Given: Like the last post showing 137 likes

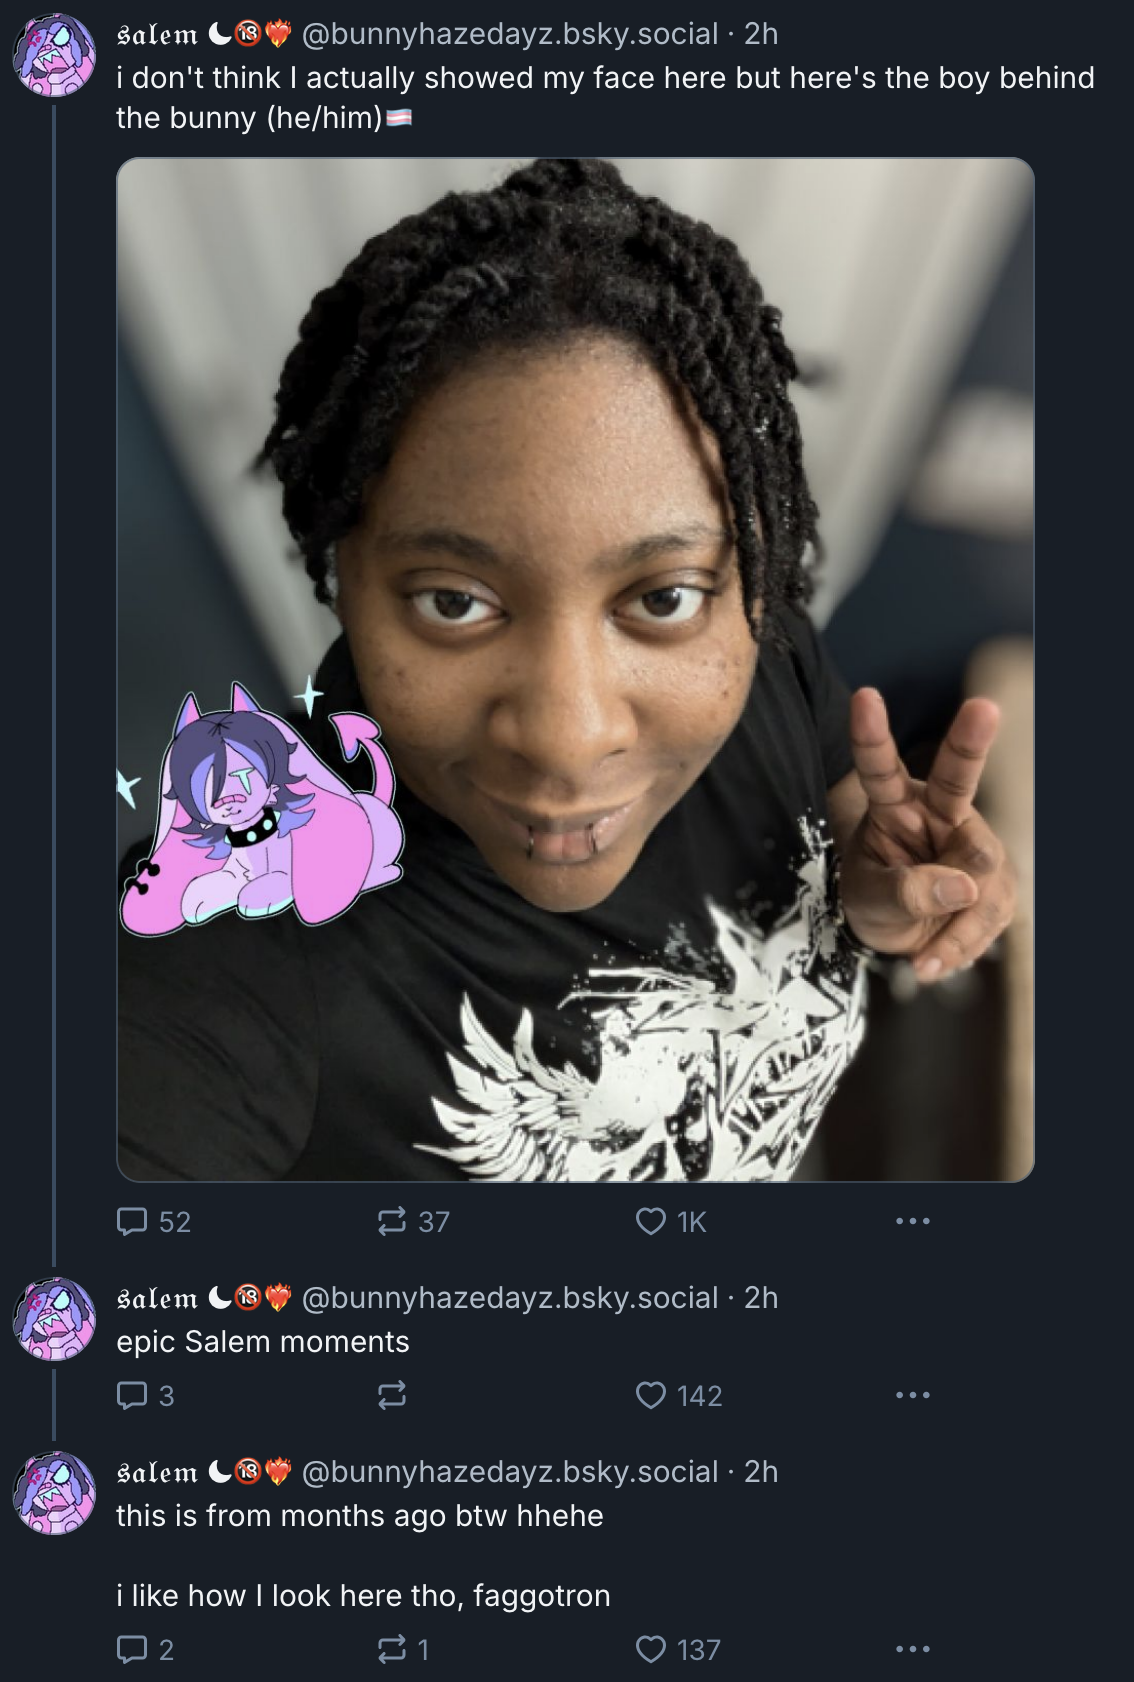Looking at the screenshot, I should [678, 1649].
